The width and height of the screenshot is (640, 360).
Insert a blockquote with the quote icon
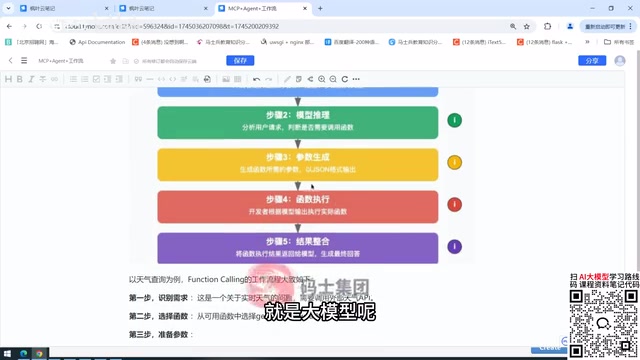(x=138, y=79)
